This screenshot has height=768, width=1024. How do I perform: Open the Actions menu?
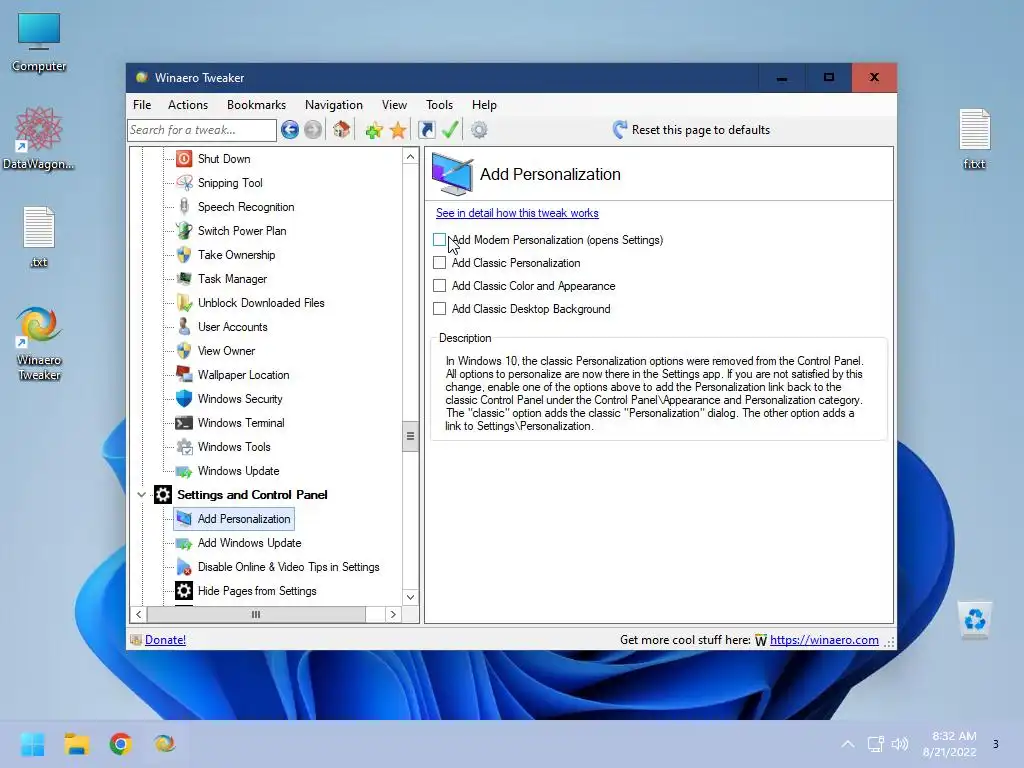coord(188,104)
